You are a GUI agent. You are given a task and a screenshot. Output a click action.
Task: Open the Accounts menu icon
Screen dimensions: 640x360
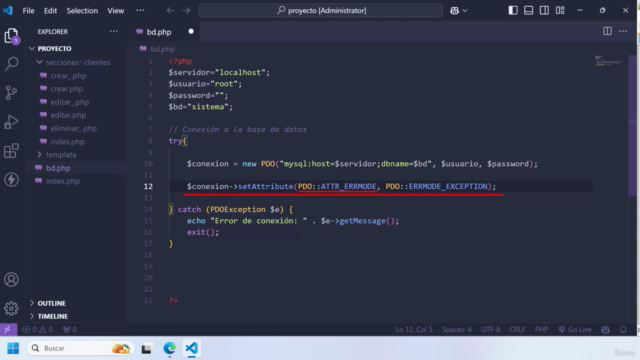point(11,280)
